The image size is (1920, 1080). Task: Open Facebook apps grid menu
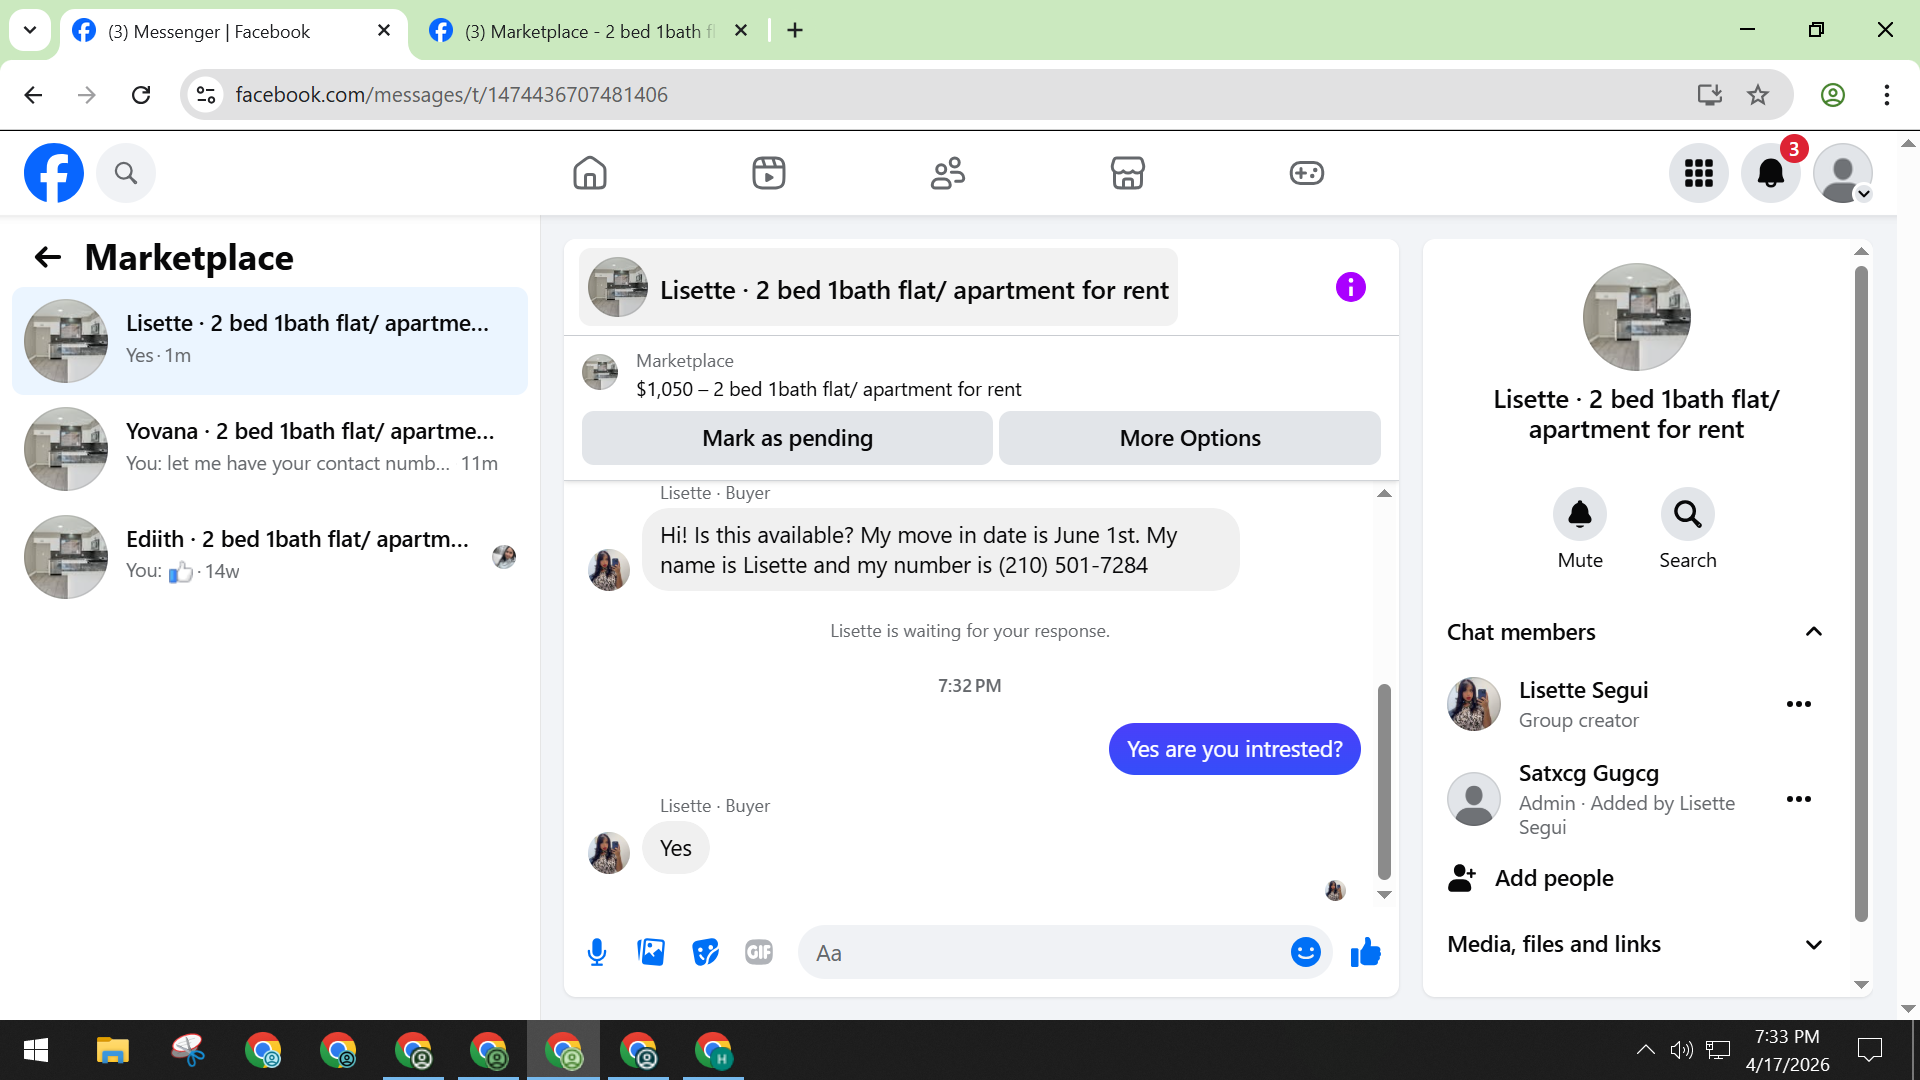pyautogui.click(x=1698, y=173)
